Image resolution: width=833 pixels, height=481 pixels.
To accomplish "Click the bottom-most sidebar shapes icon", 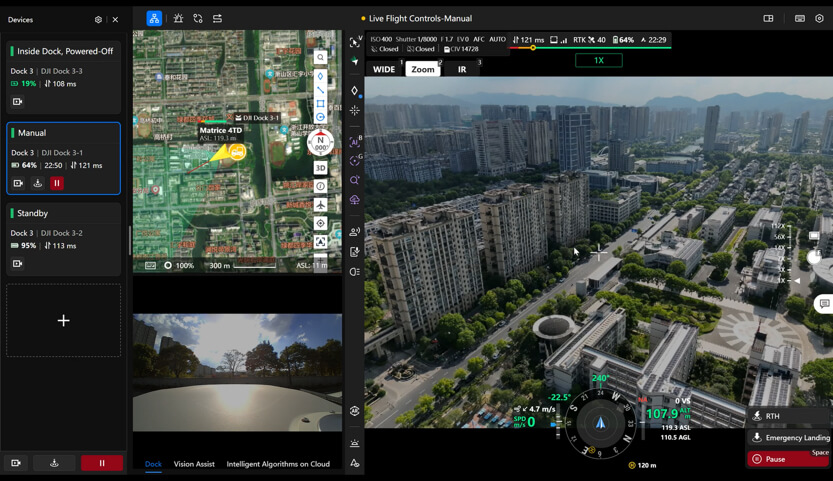I will click(355, 463).
